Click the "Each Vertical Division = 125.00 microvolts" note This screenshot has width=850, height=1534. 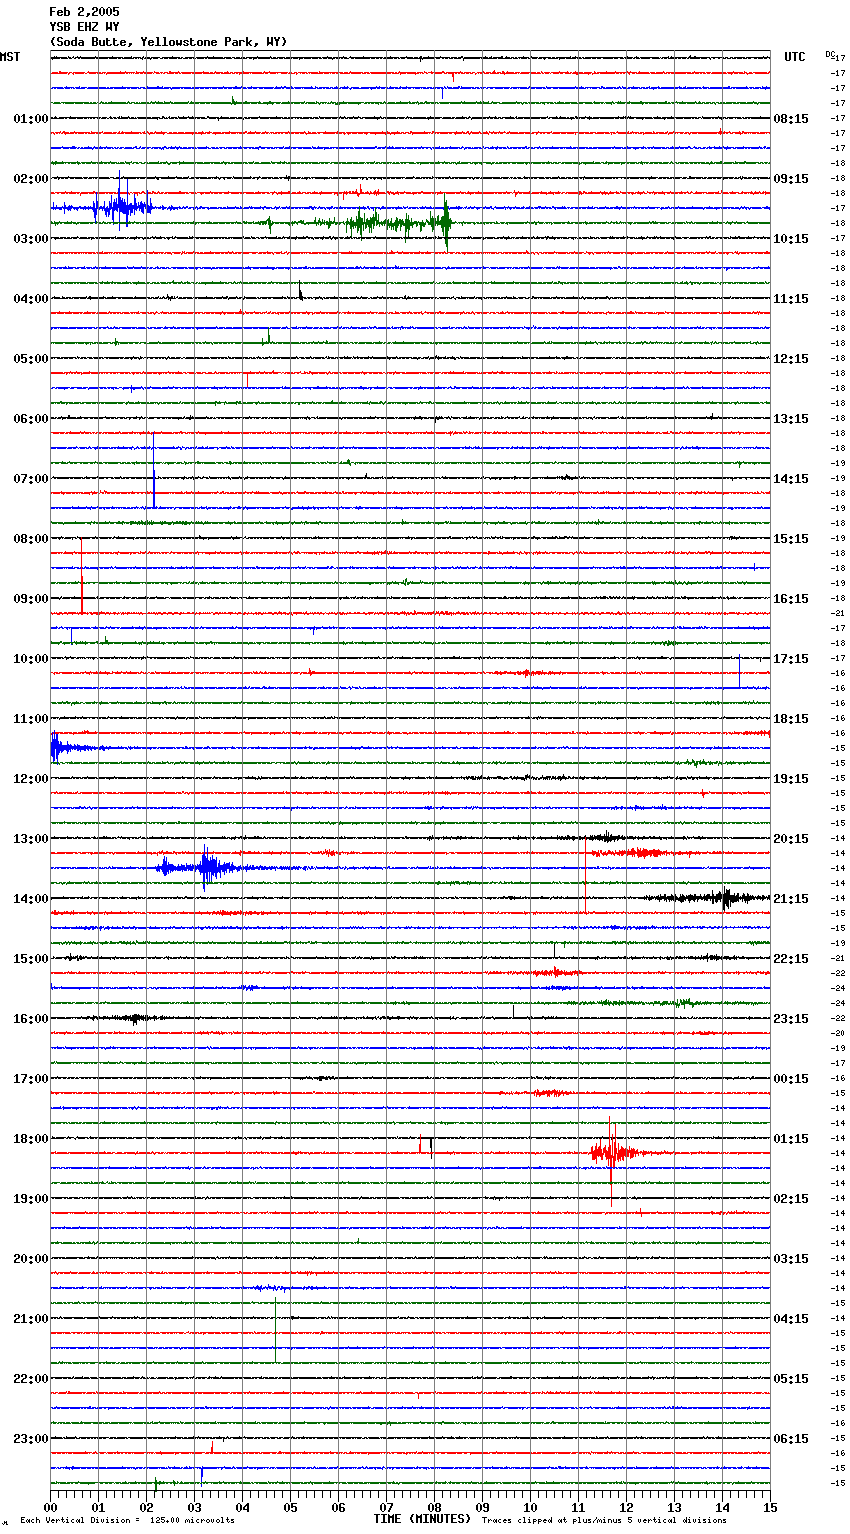click(128, 1520)
